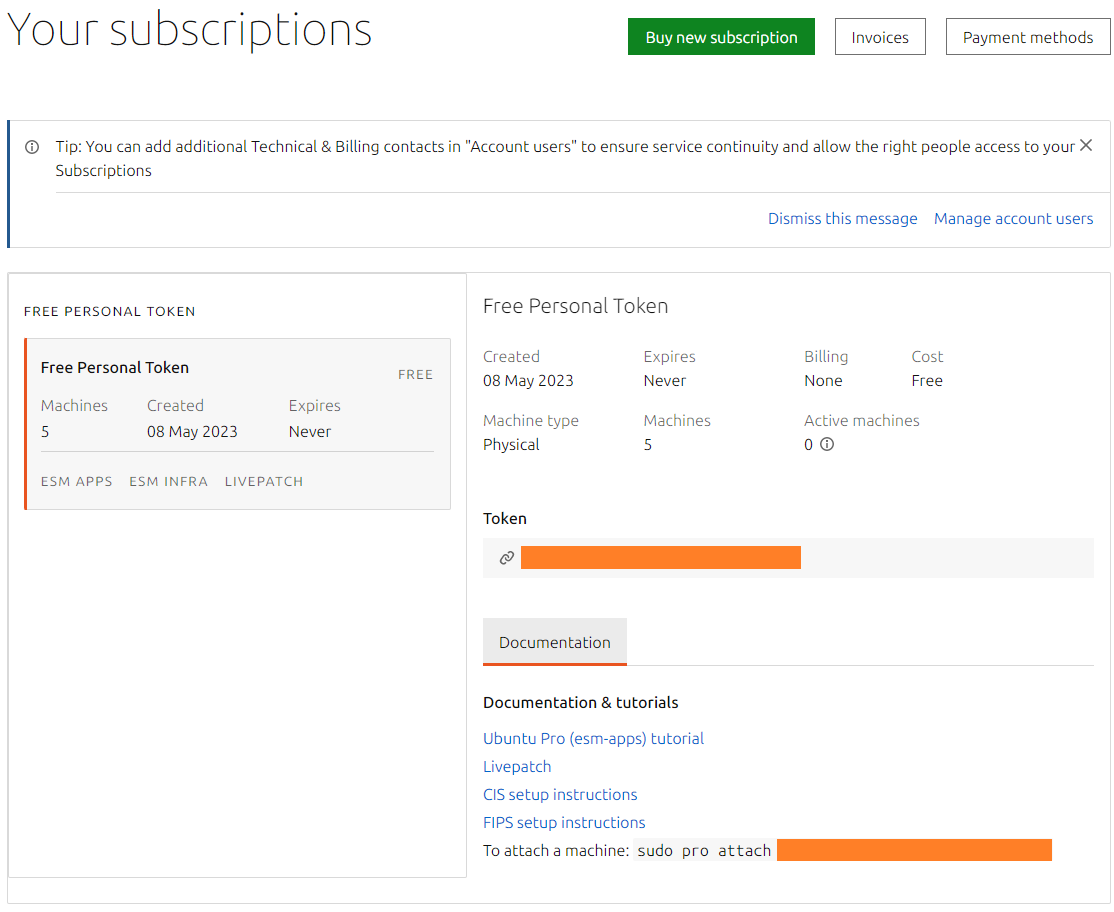The image size is (1114, 912).
Task: Click the FREE badge on token card
Action: [415, 374]
